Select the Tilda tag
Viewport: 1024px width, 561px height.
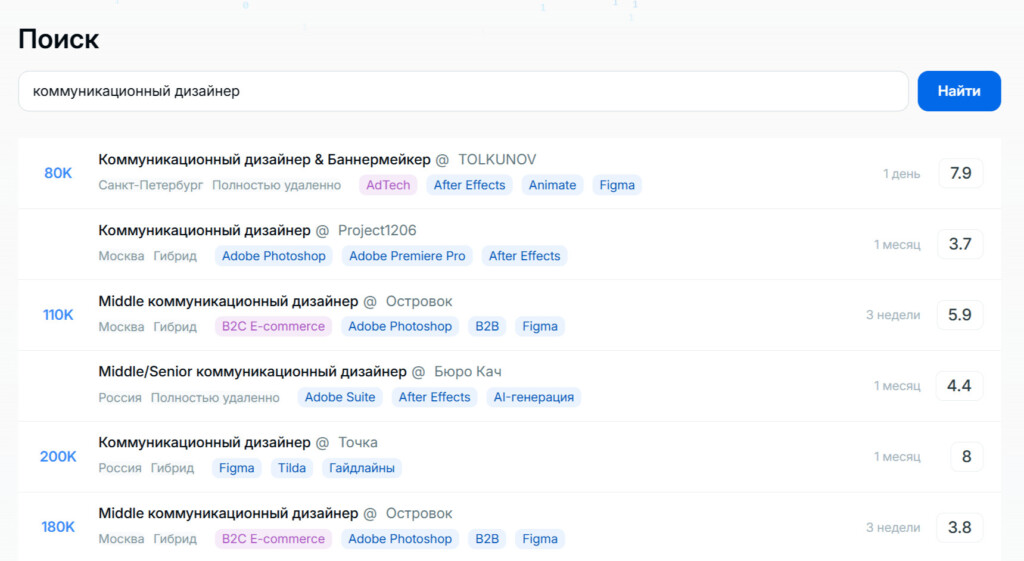(x=292, y=468)
